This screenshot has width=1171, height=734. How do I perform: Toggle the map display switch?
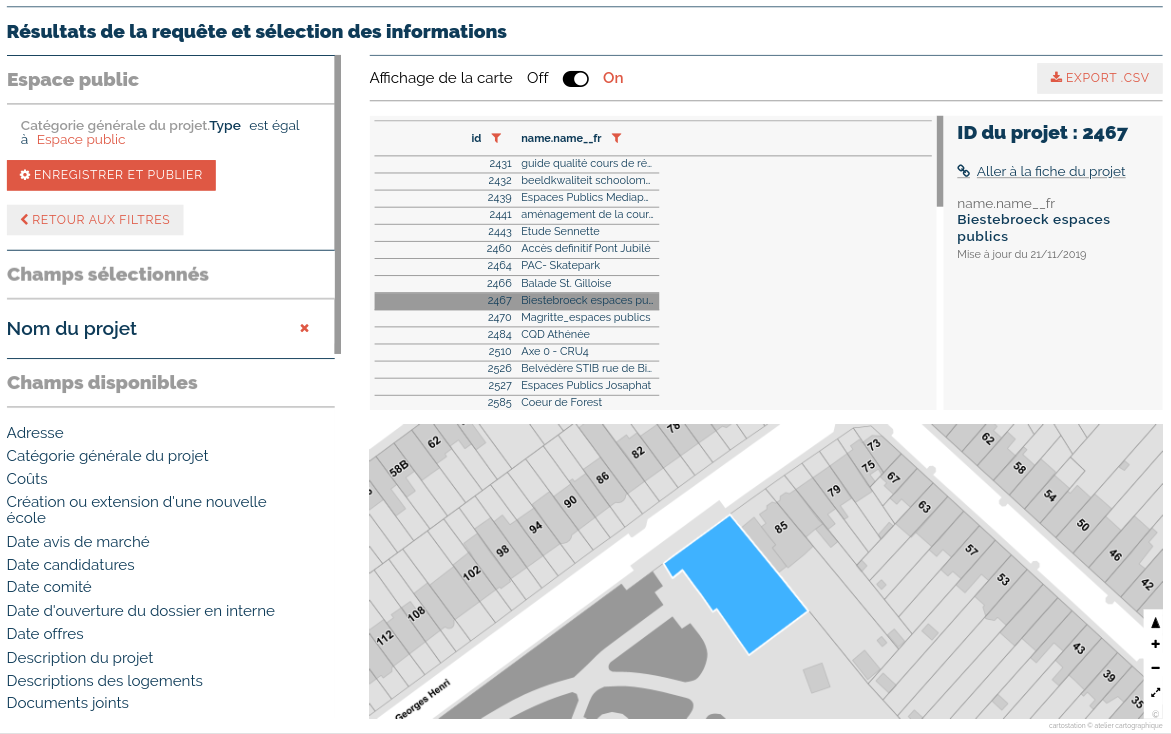click(575, 79)
